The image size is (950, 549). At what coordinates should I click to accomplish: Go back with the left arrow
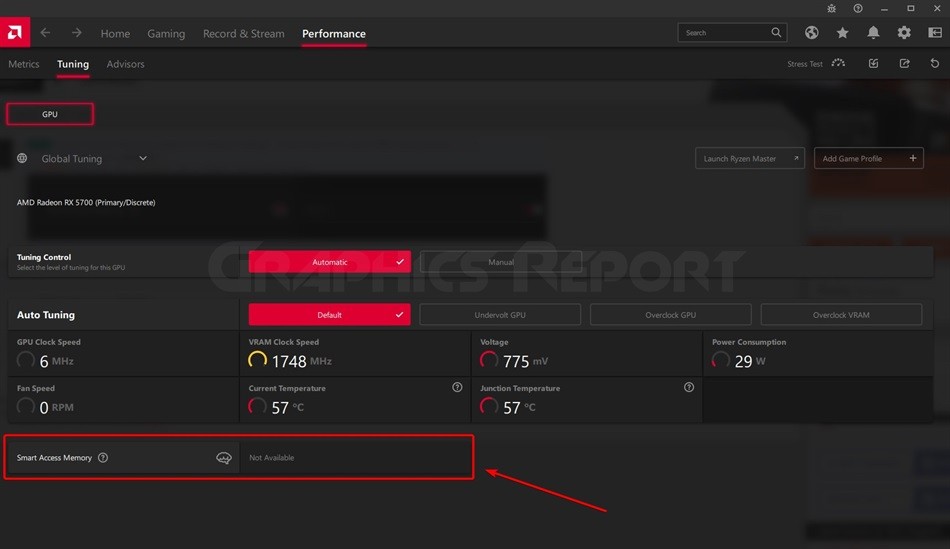tap(45, 33)
